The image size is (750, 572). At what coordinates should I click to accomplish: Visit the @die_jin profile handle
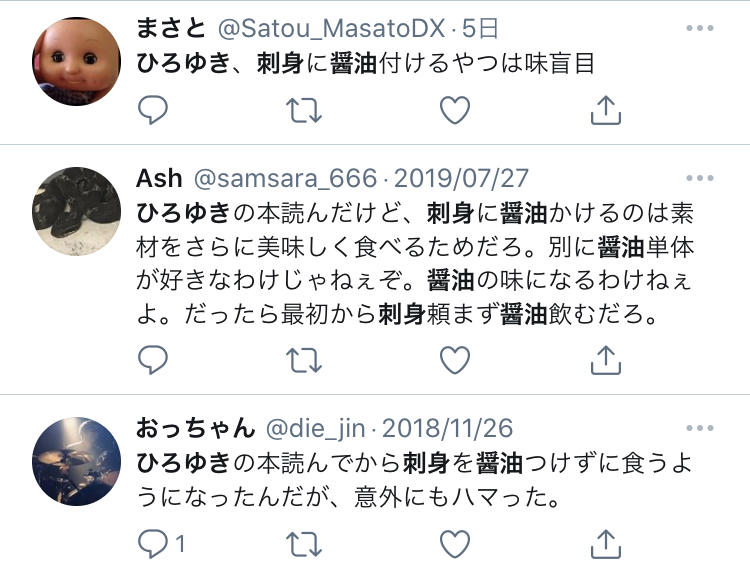(315, 429)
